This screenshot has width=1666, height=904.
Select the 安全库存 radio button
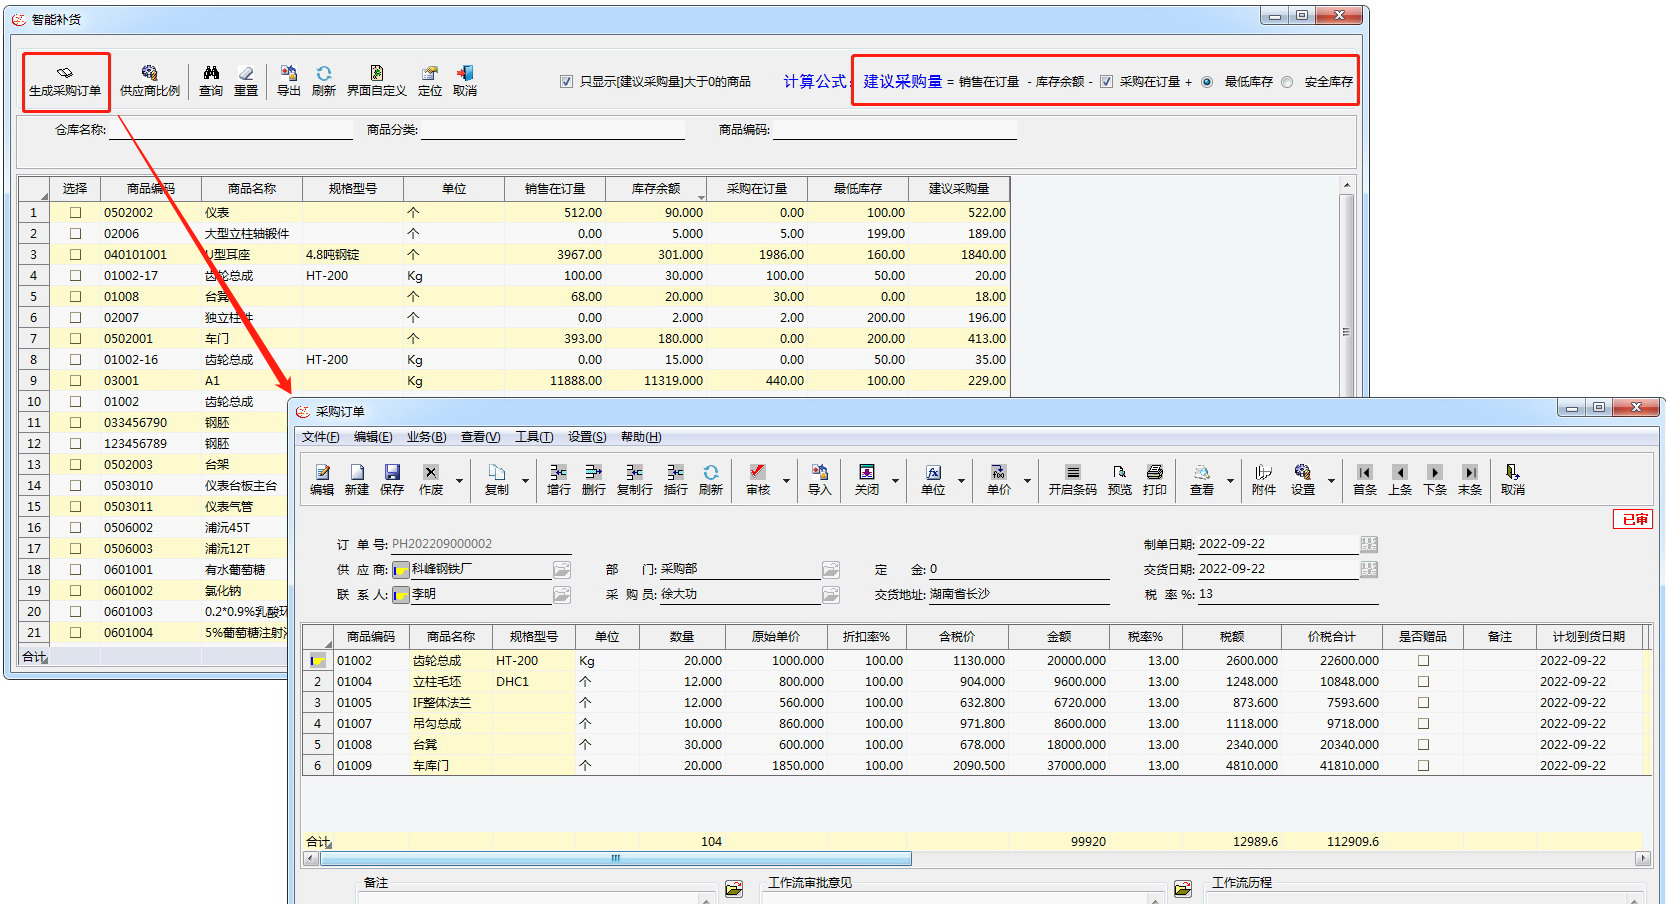(x=1287, y=82)
